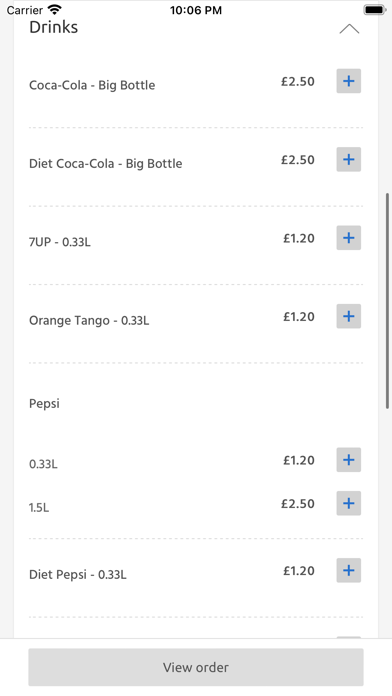Tap the Wi-Fi status icon
This screenshot has height=696, width=392.
[x=54, y=9]
